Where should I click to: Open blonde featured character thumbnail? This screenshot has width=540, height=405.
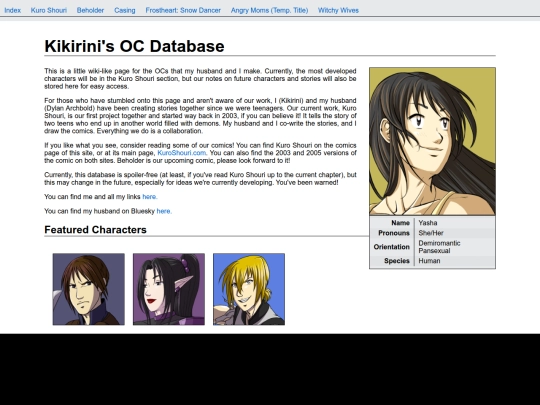click(x=249, y=289)
